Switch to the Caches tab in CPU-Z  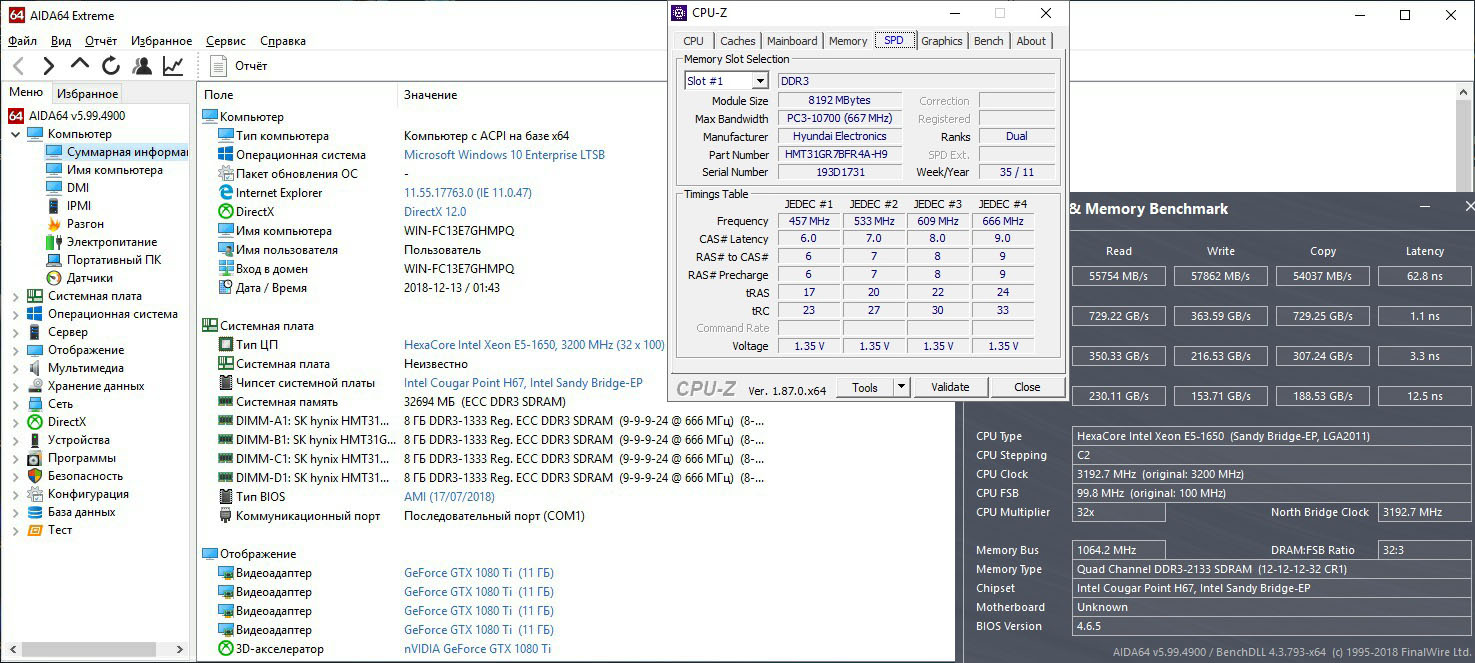pos(738,41)
